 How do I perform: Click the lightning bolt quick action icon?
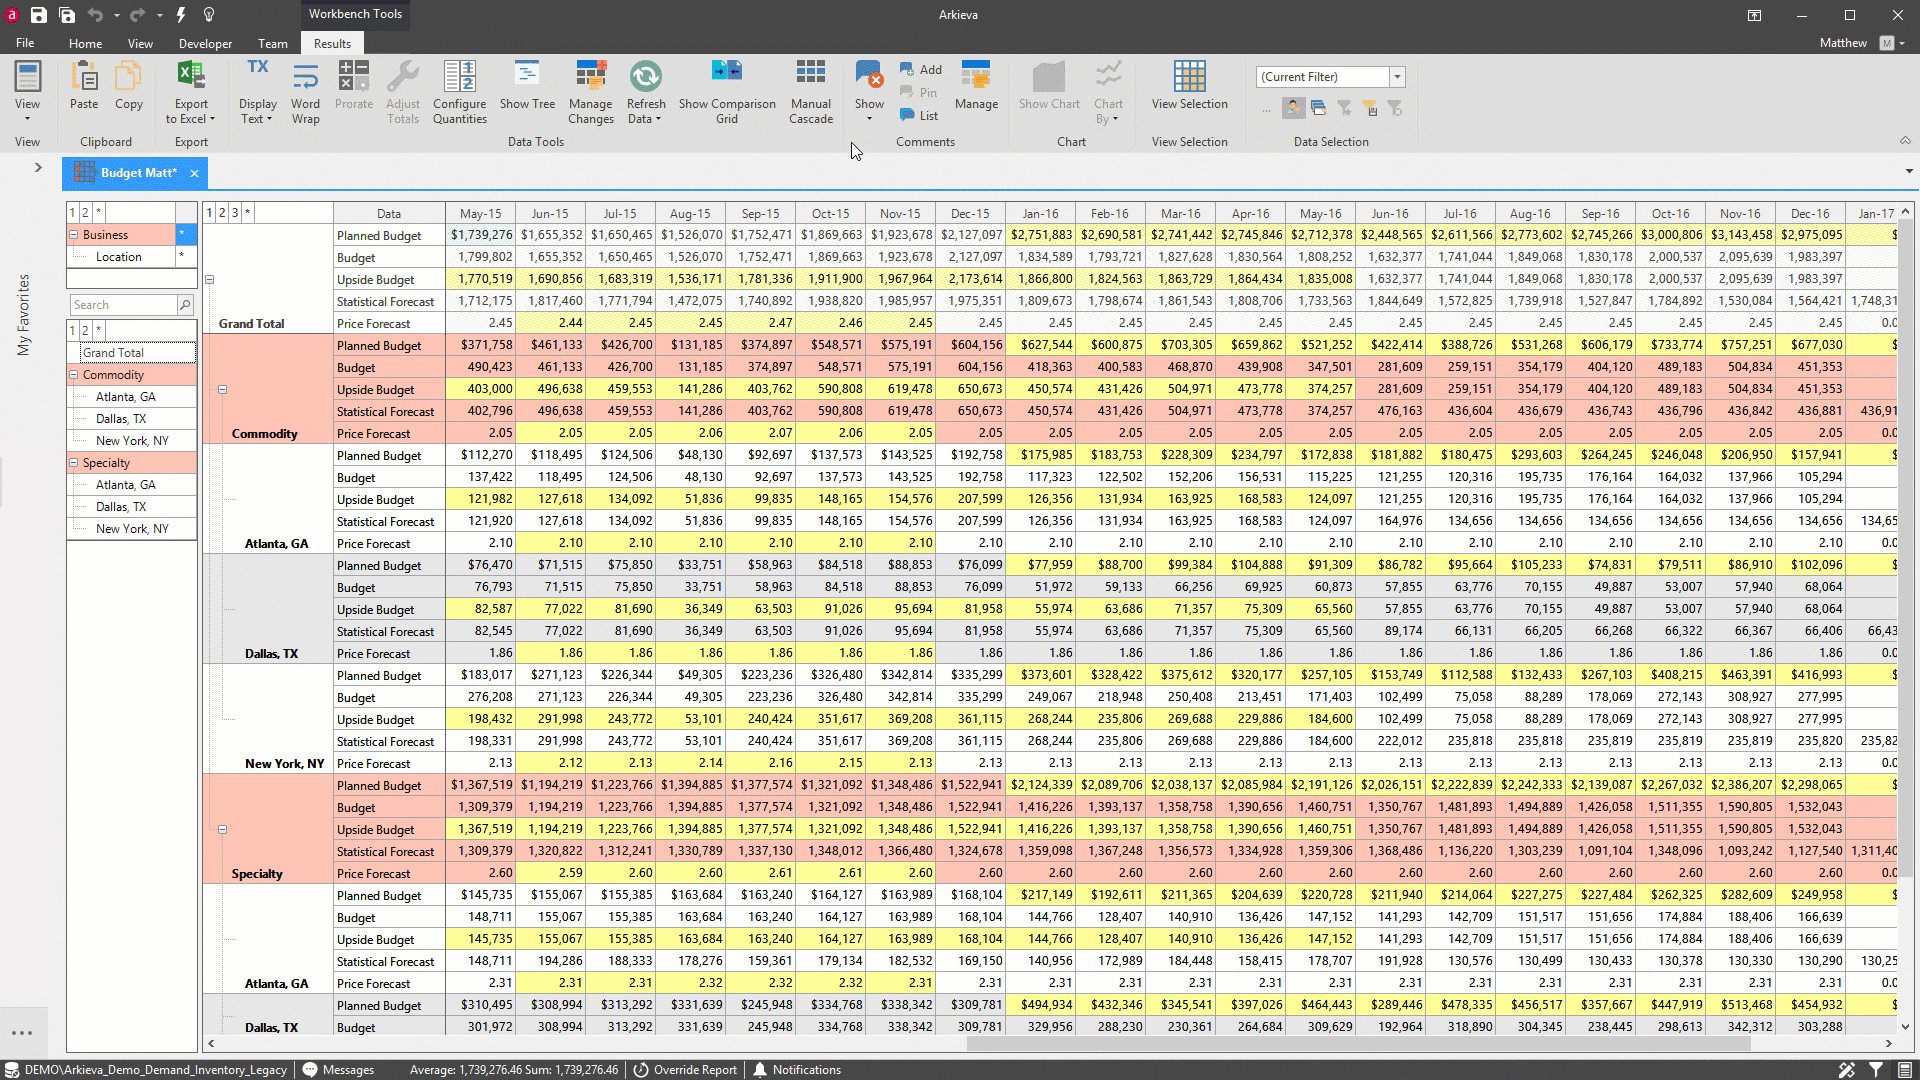(181, 15)
